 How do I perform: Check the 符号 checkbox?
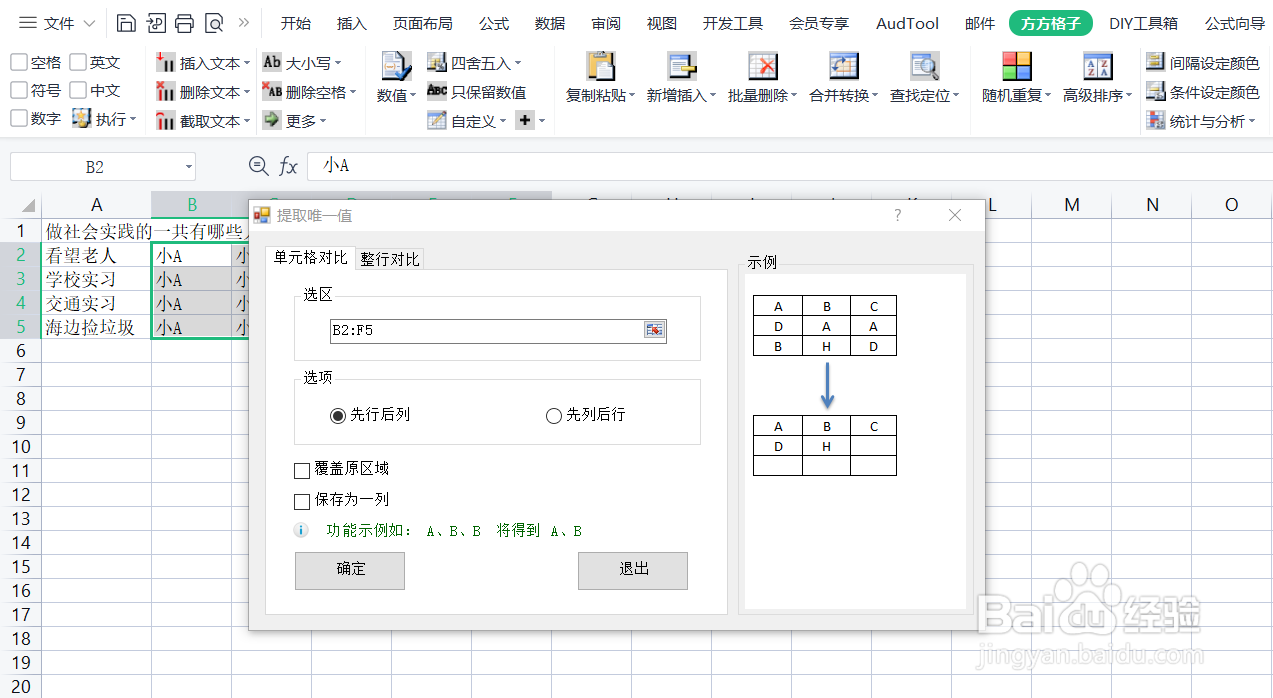click(19, 91)
